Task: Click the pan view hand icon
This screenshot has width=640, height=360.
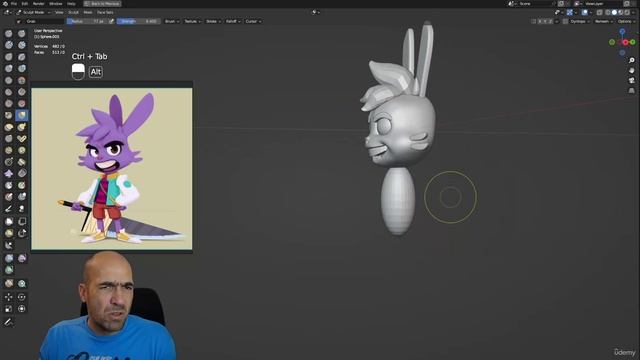Action: click(x=631, y=70)
